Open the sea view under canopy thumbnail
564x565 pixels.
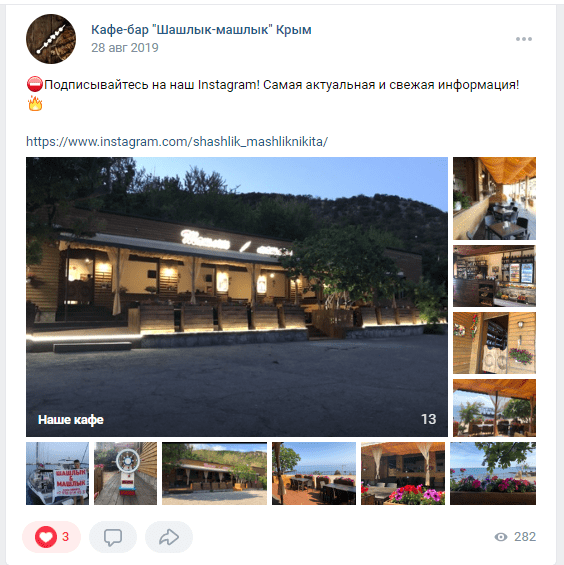tap(494, 408)
